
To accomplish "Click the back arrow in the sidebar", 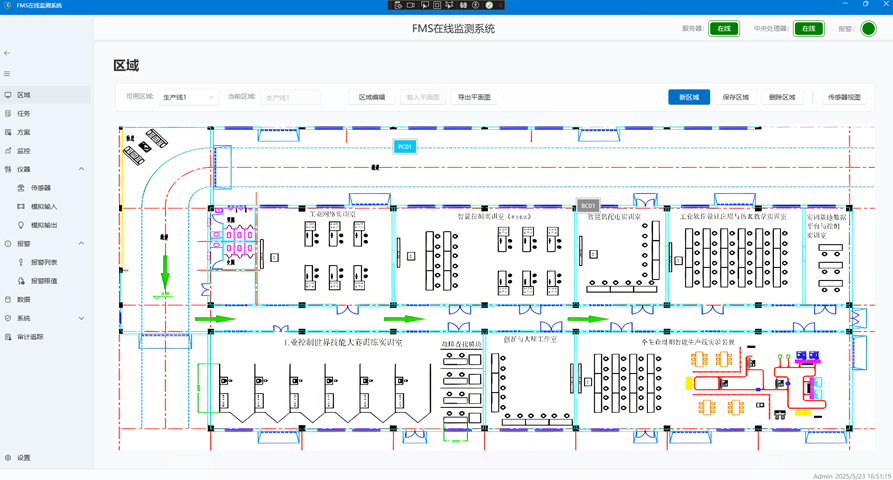I will pyautogui.click(x=7, y=53).
